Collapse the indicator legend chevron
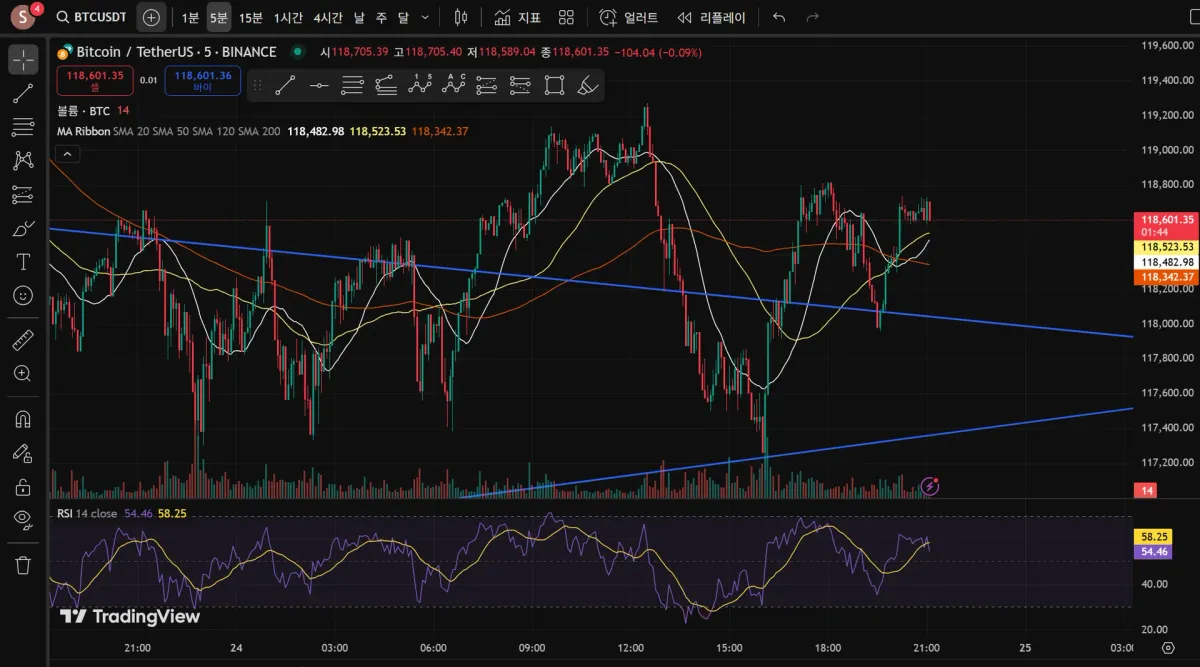 (x=67, y=154)
